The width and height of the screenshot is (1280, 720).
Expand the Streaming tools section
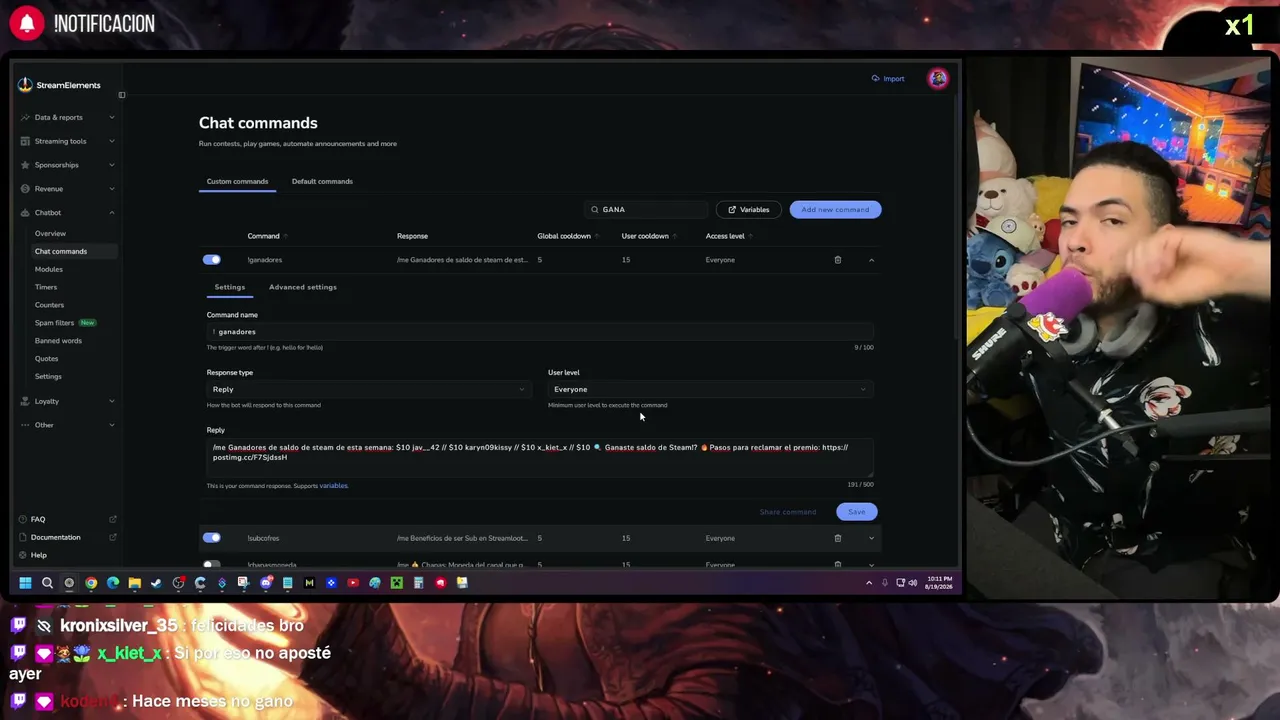coord(68,141)
